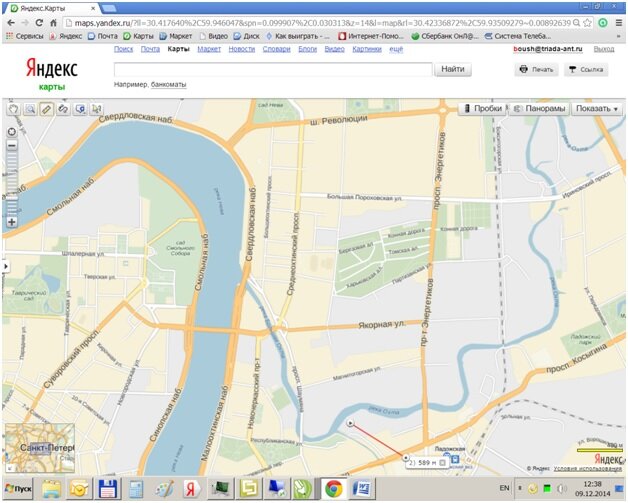
Task: Expand the left side panel arrow
Action: 6,266
